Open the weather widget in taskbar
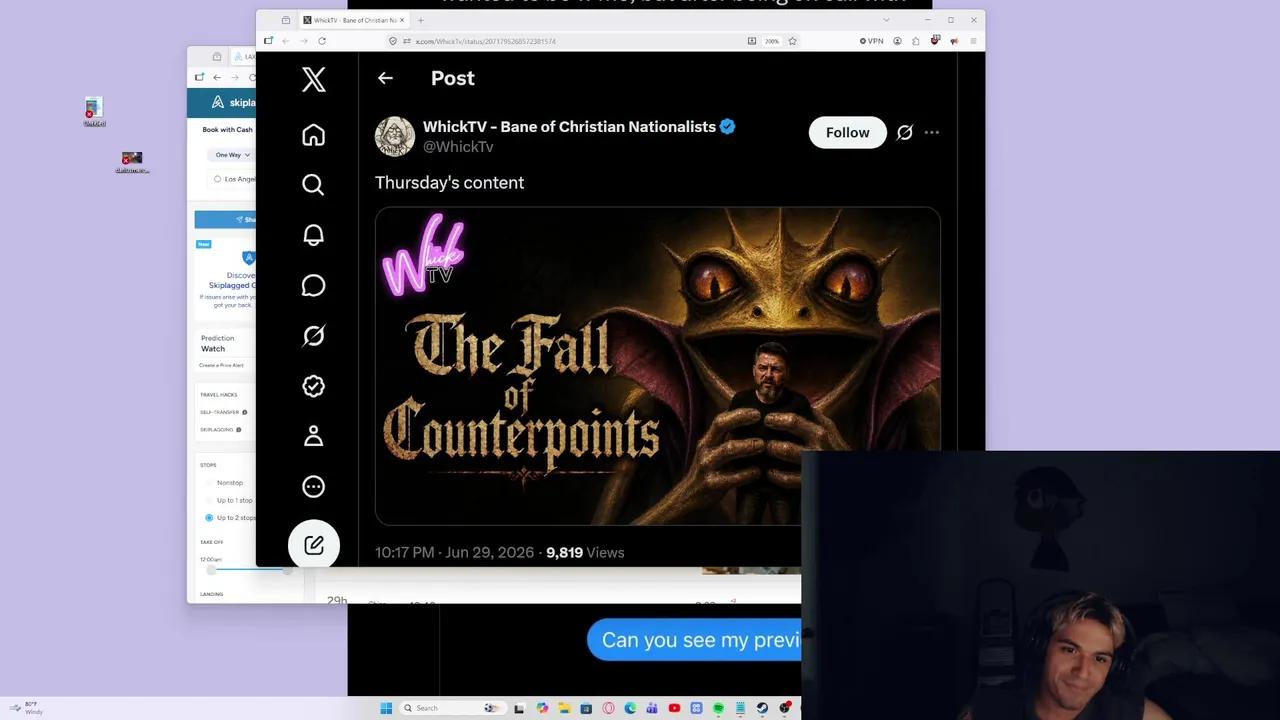The width and height of the screenshot is (1280, 720). (x=26, y=708)
